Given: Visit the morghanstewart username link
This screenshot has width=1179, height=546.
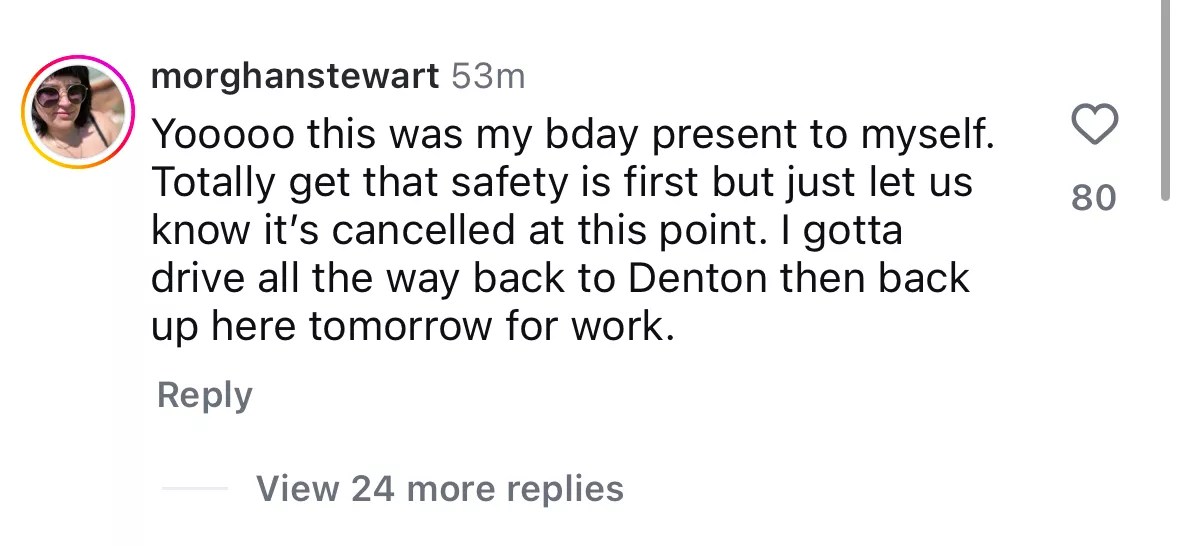Looking at the screenshot, I should coord(294,77).
